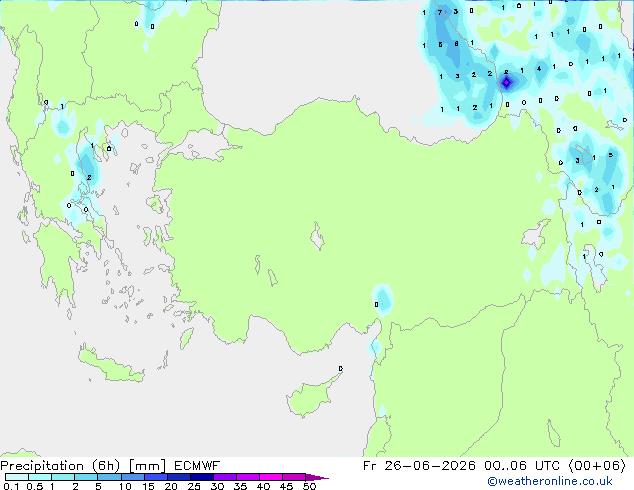Click the 2–5 mm legend swatch
The image size is (634, 490).
[86, 477]
